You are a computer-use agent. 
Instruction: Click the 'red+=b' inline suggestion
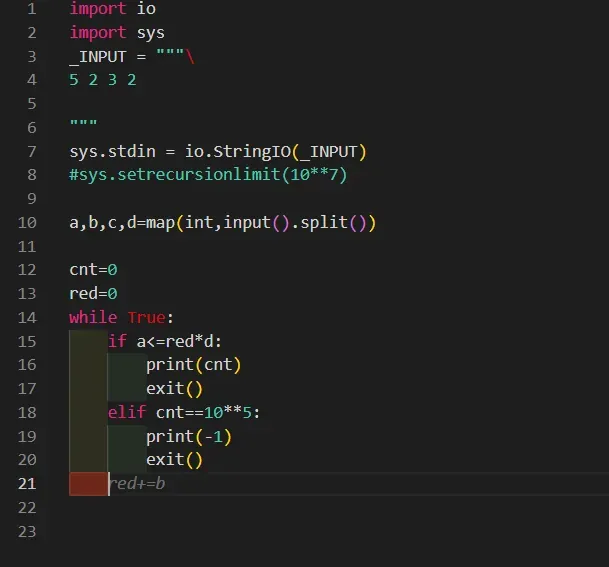(x=137, y=484)
